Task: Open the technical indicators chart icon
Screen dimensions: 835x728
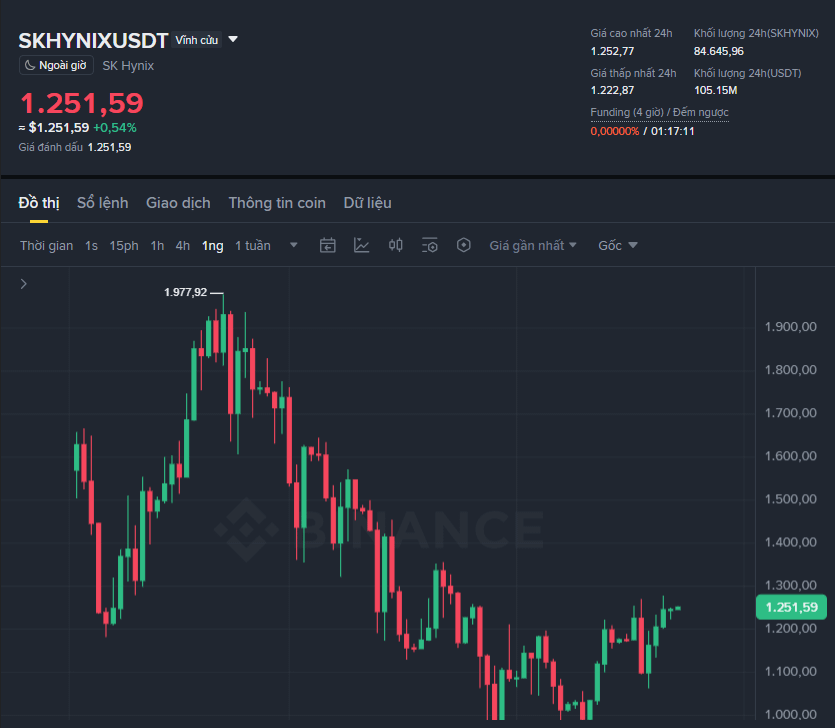Action: click(x=362, y=246)
